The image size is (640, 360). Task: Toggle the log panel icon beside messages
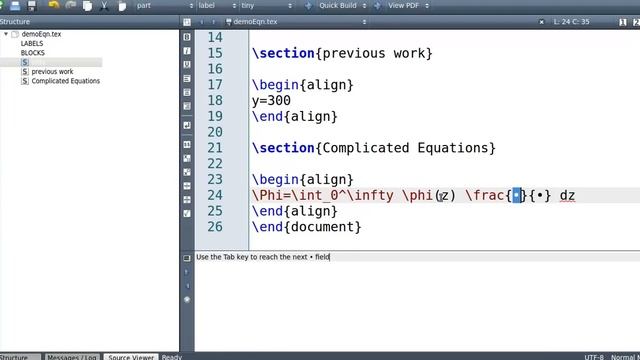click(x=187, y=258)
